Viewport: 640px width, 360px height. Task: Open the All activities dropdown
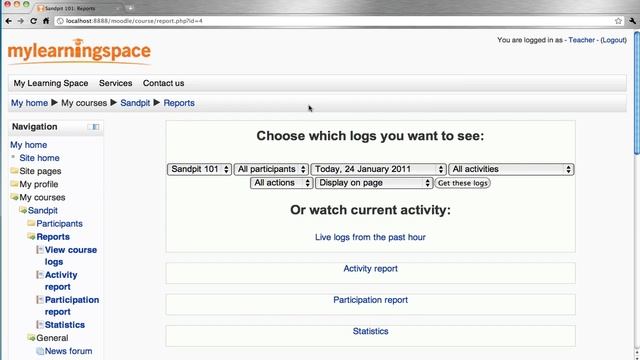[511, 169]
